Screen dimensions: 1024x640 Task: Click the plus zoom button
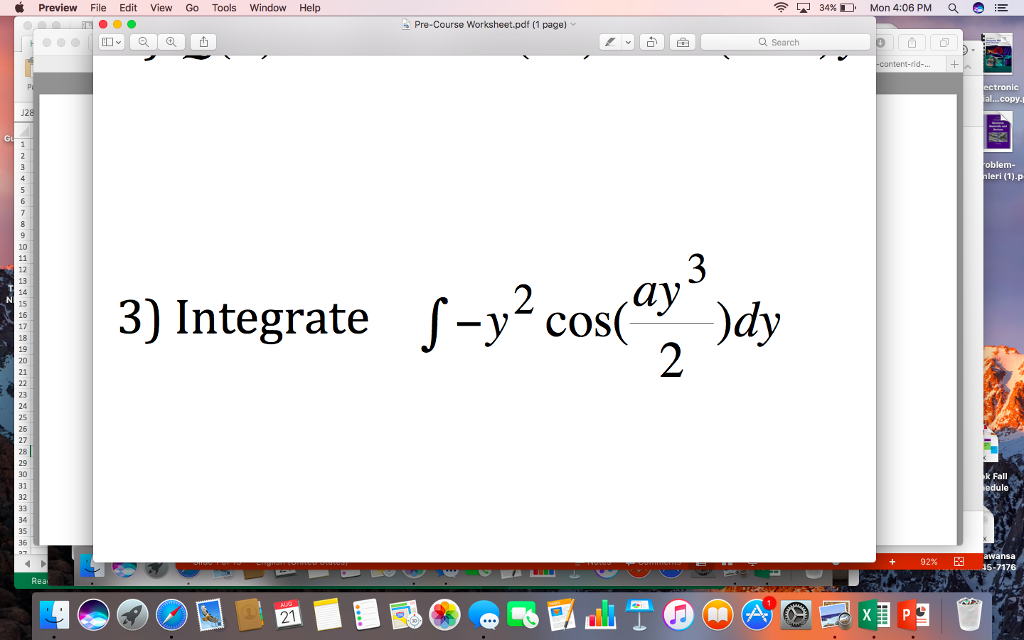coord(891,562)
